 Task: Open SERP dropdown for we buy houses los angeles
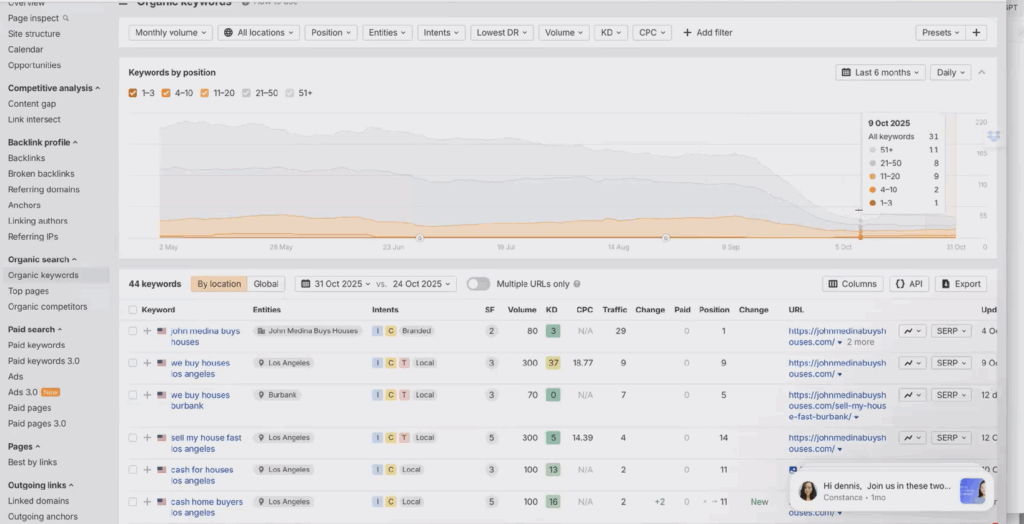click(951, 363)
